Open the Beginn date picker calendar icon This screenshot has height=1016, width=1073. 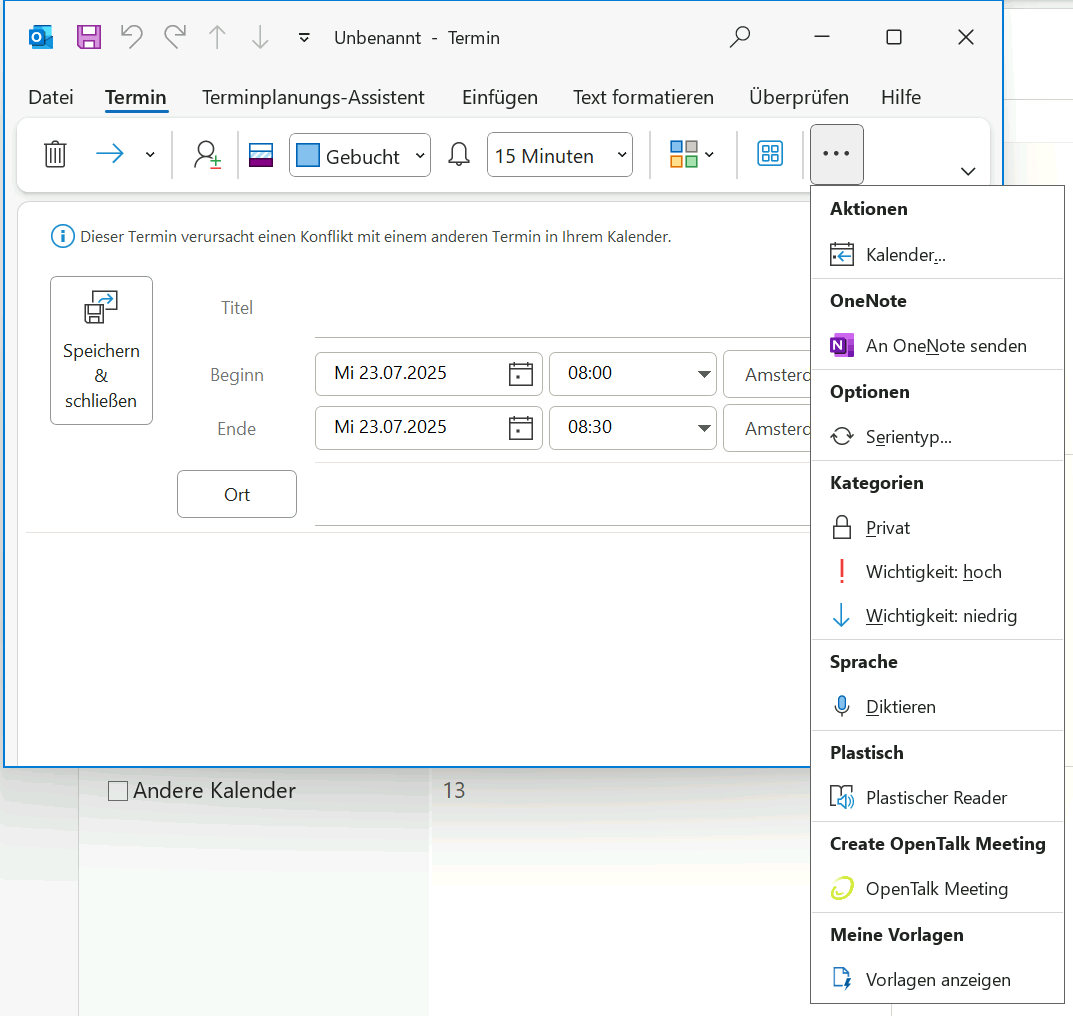pos(520,373)
